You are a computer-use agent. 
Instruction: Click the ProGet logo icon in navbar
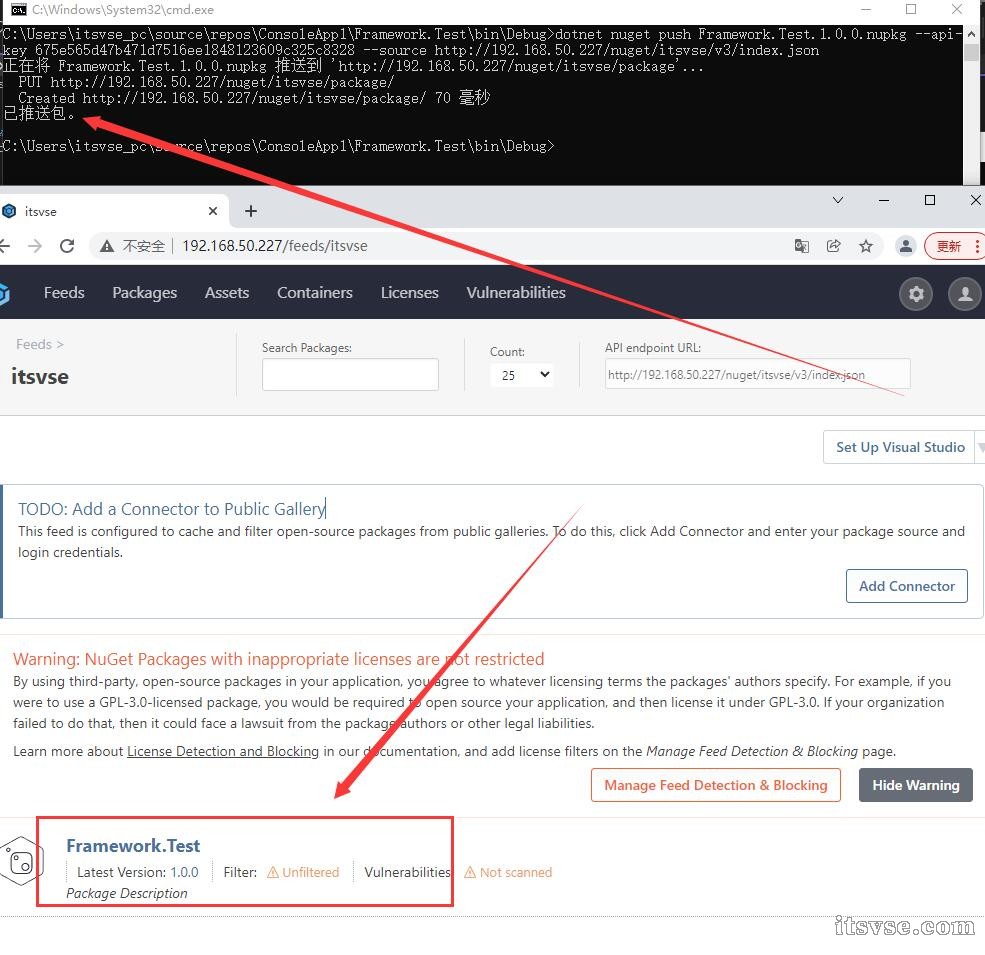click(x=4, y=293)
